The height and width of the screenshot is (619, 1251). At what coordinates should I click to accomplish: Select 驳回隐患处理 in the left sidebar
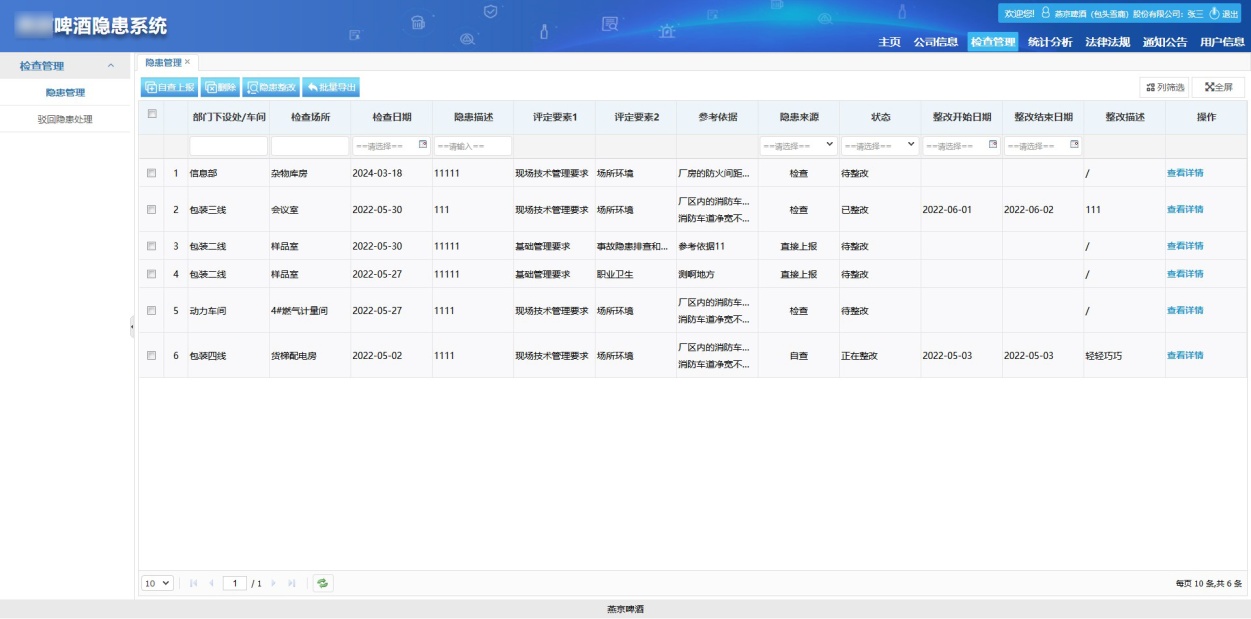(x=65, y=120)
